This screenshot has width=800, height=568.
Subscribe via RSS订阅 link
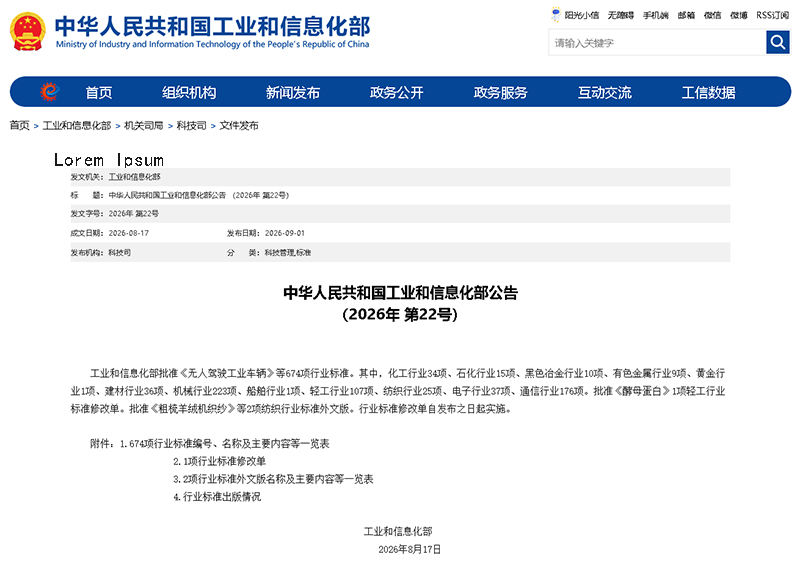772,15
